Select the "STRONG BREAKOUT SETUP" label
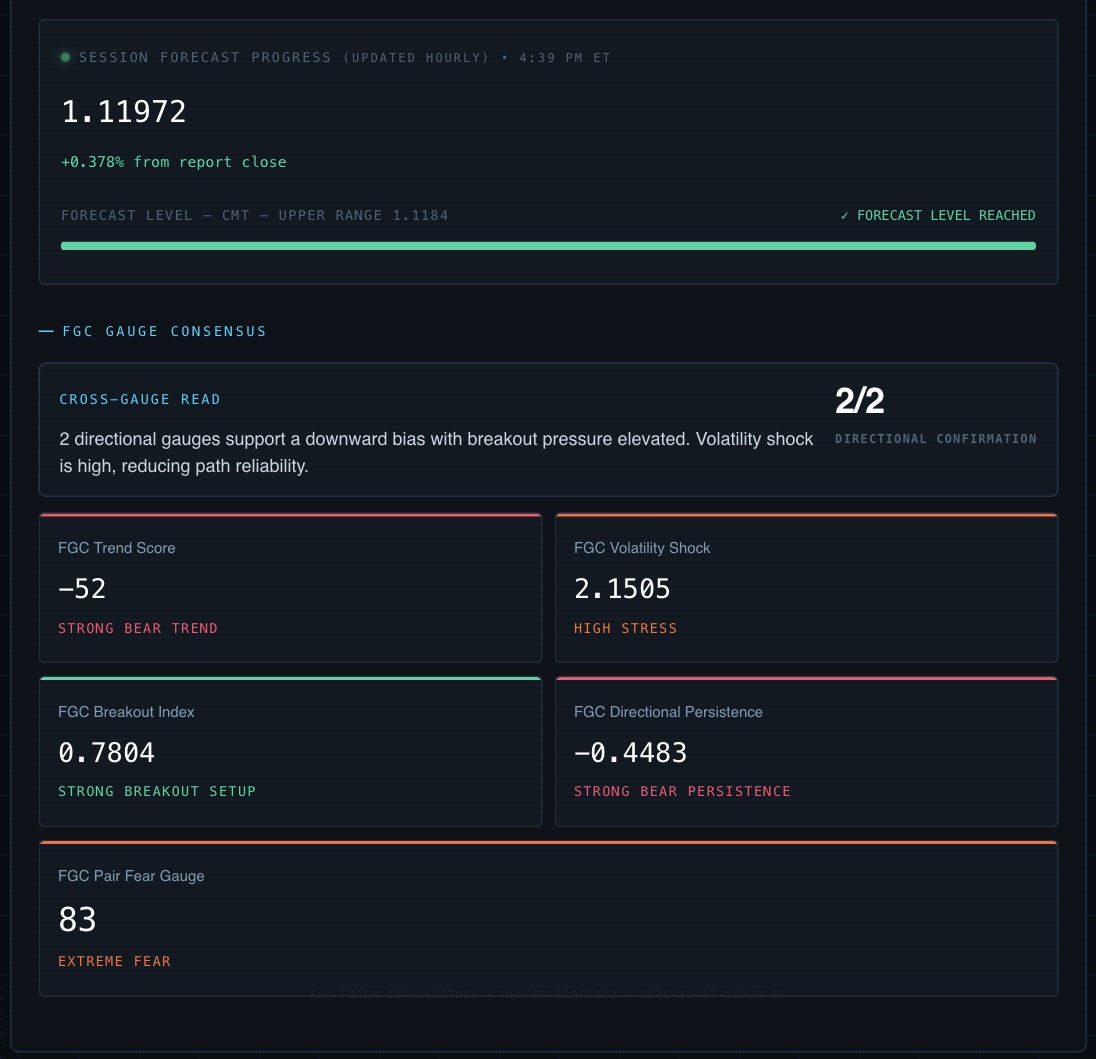Screen dimensions: 1096x1059 (157, 791)
